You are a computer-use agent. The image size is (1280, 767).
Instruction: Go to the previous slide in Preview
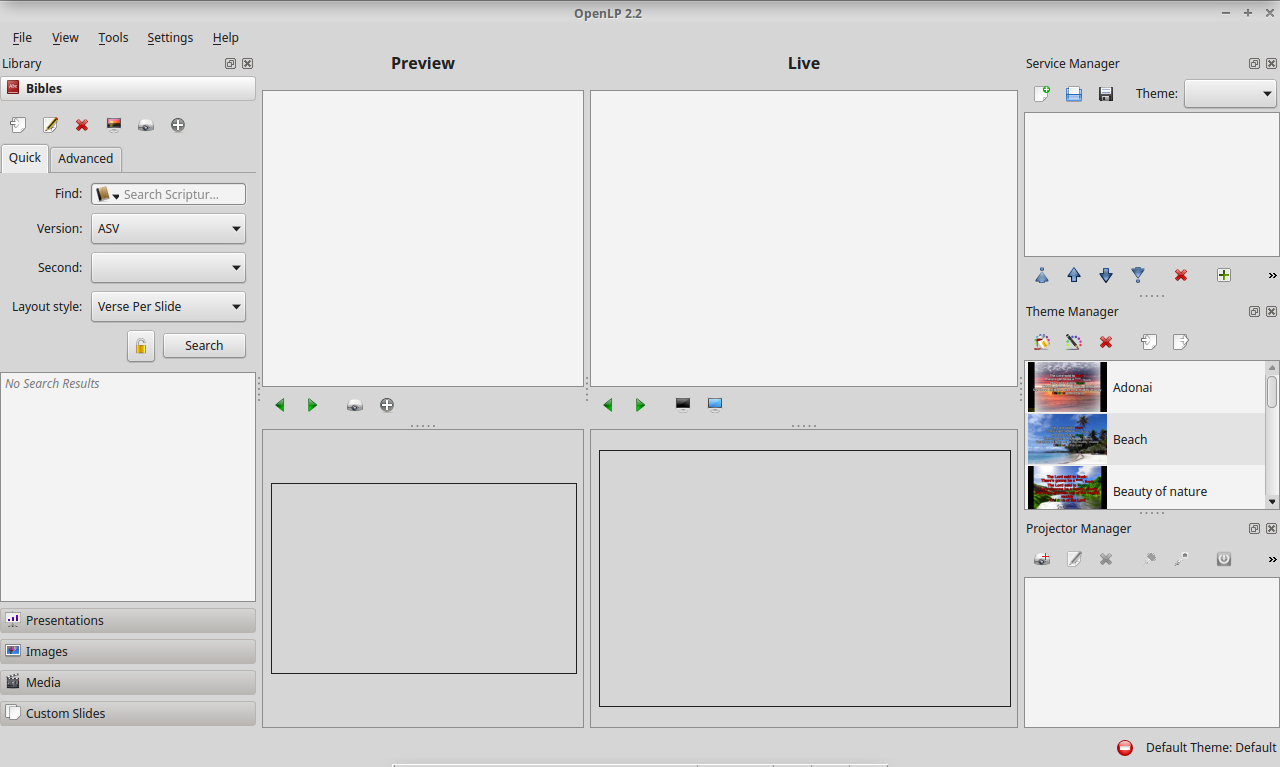click(x=280, y=405)
